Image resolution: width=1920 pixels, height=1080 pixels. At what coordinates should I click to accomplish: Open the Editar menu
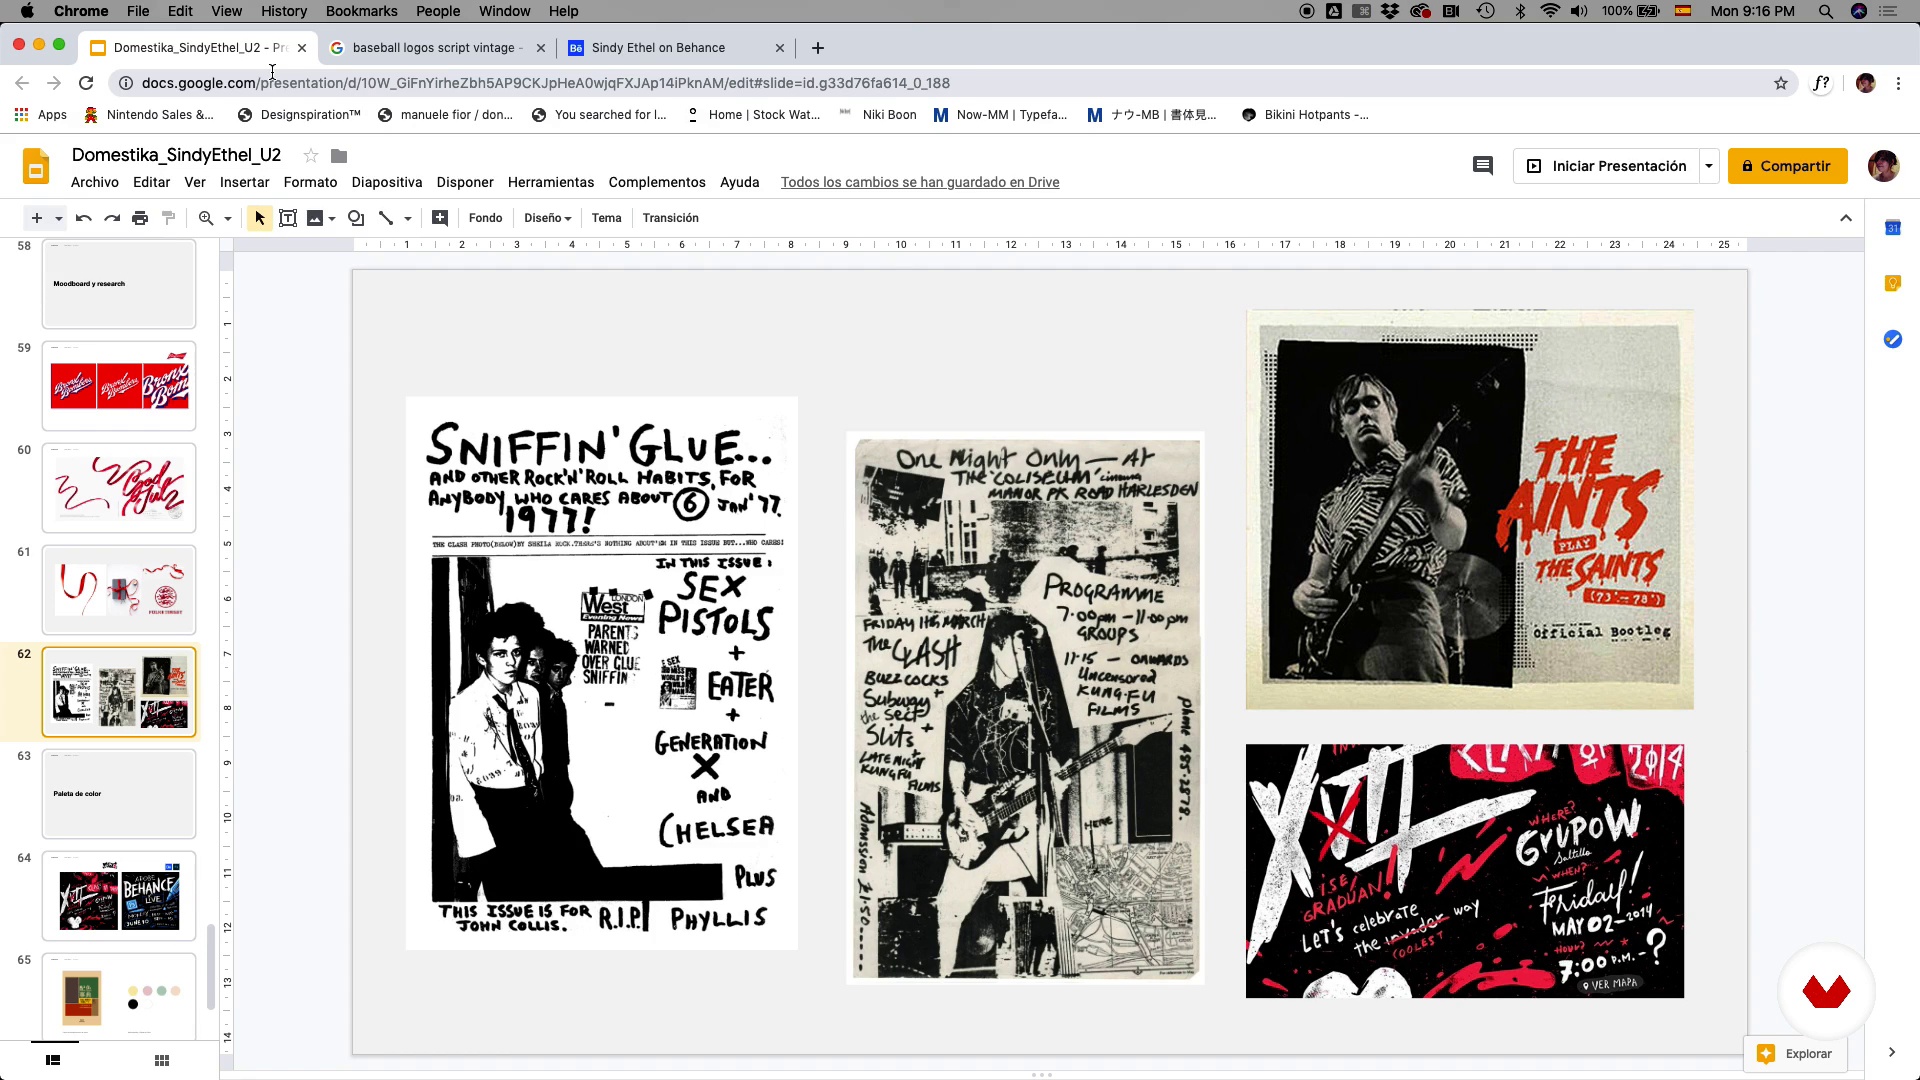pos(151,182)
